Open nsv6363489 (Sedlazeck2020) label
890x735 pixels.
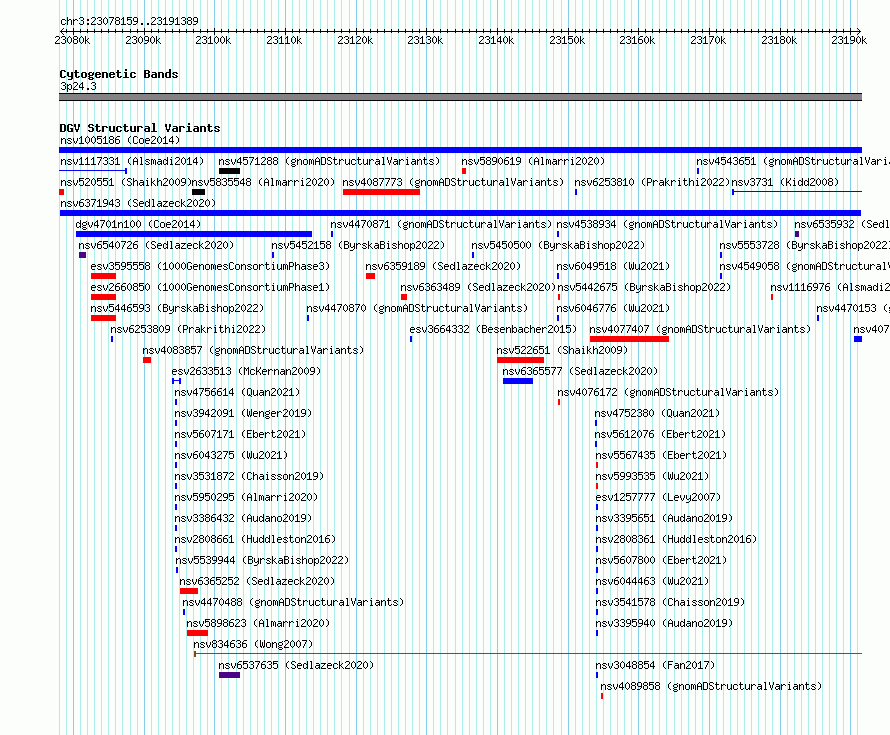[478, 287]
